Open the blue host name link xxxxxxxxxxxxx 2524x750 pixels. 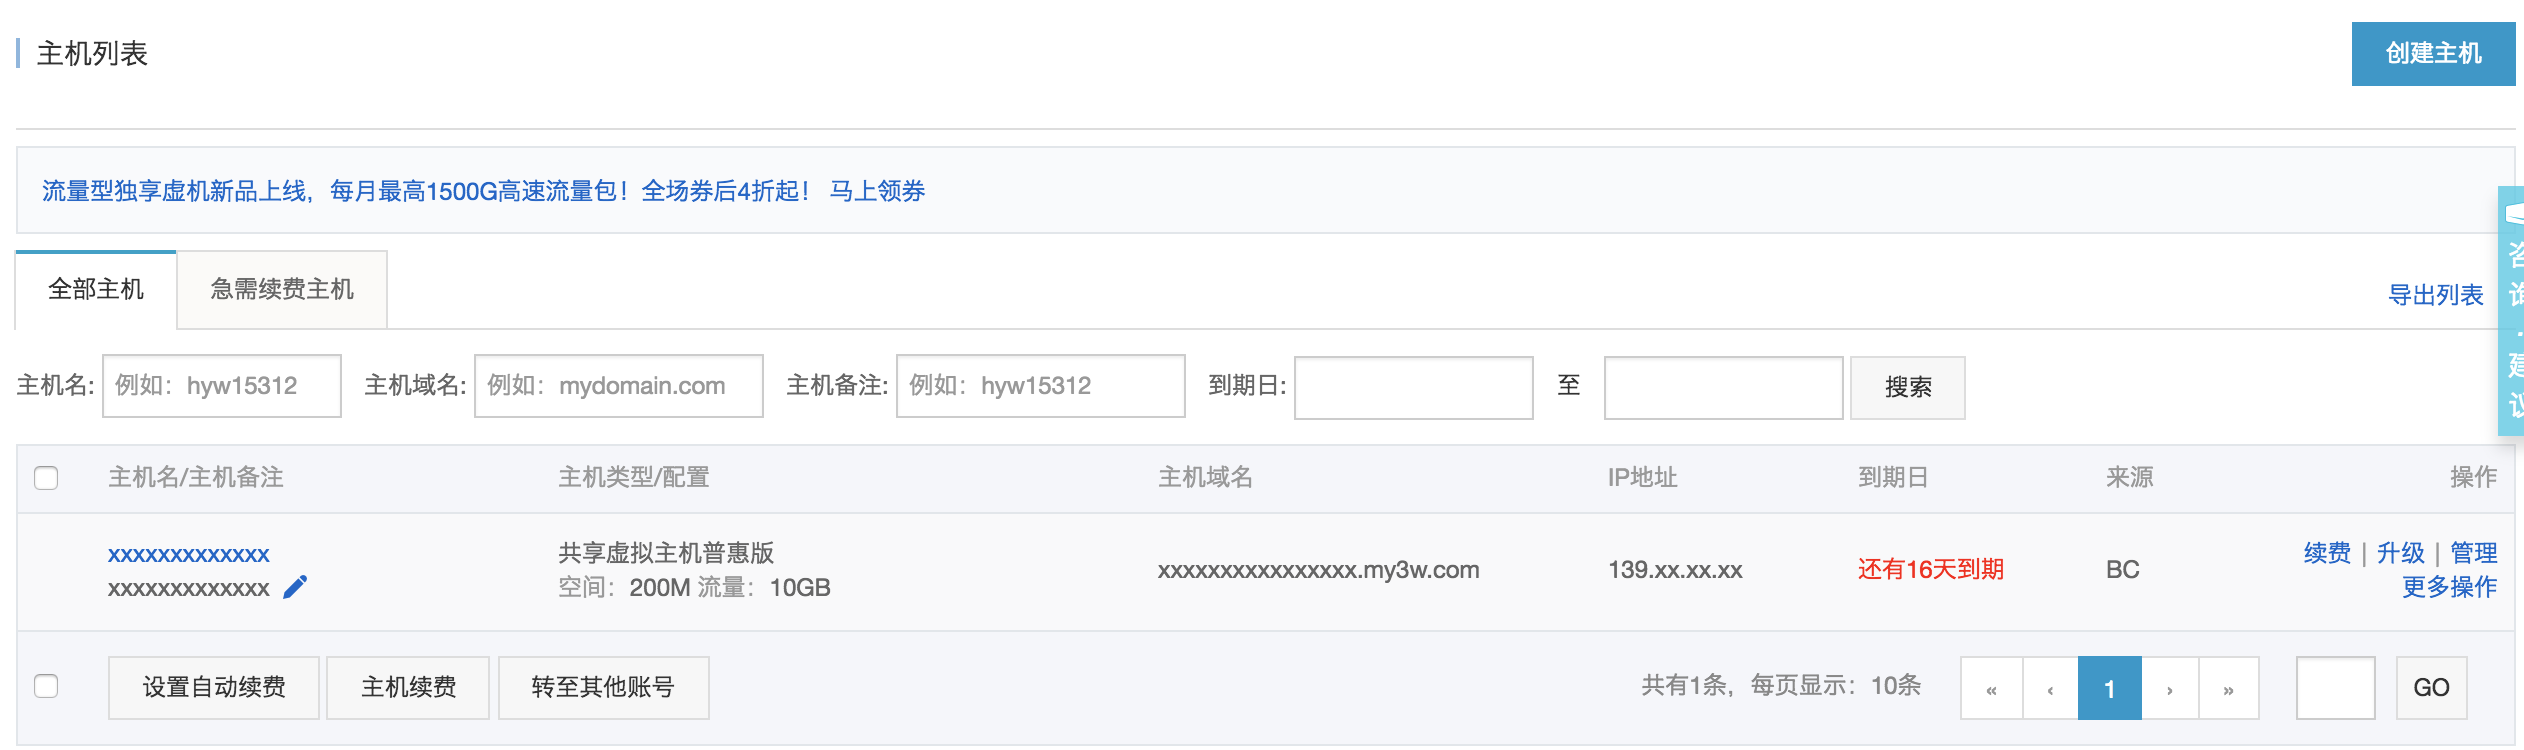(x=189, y=554)
